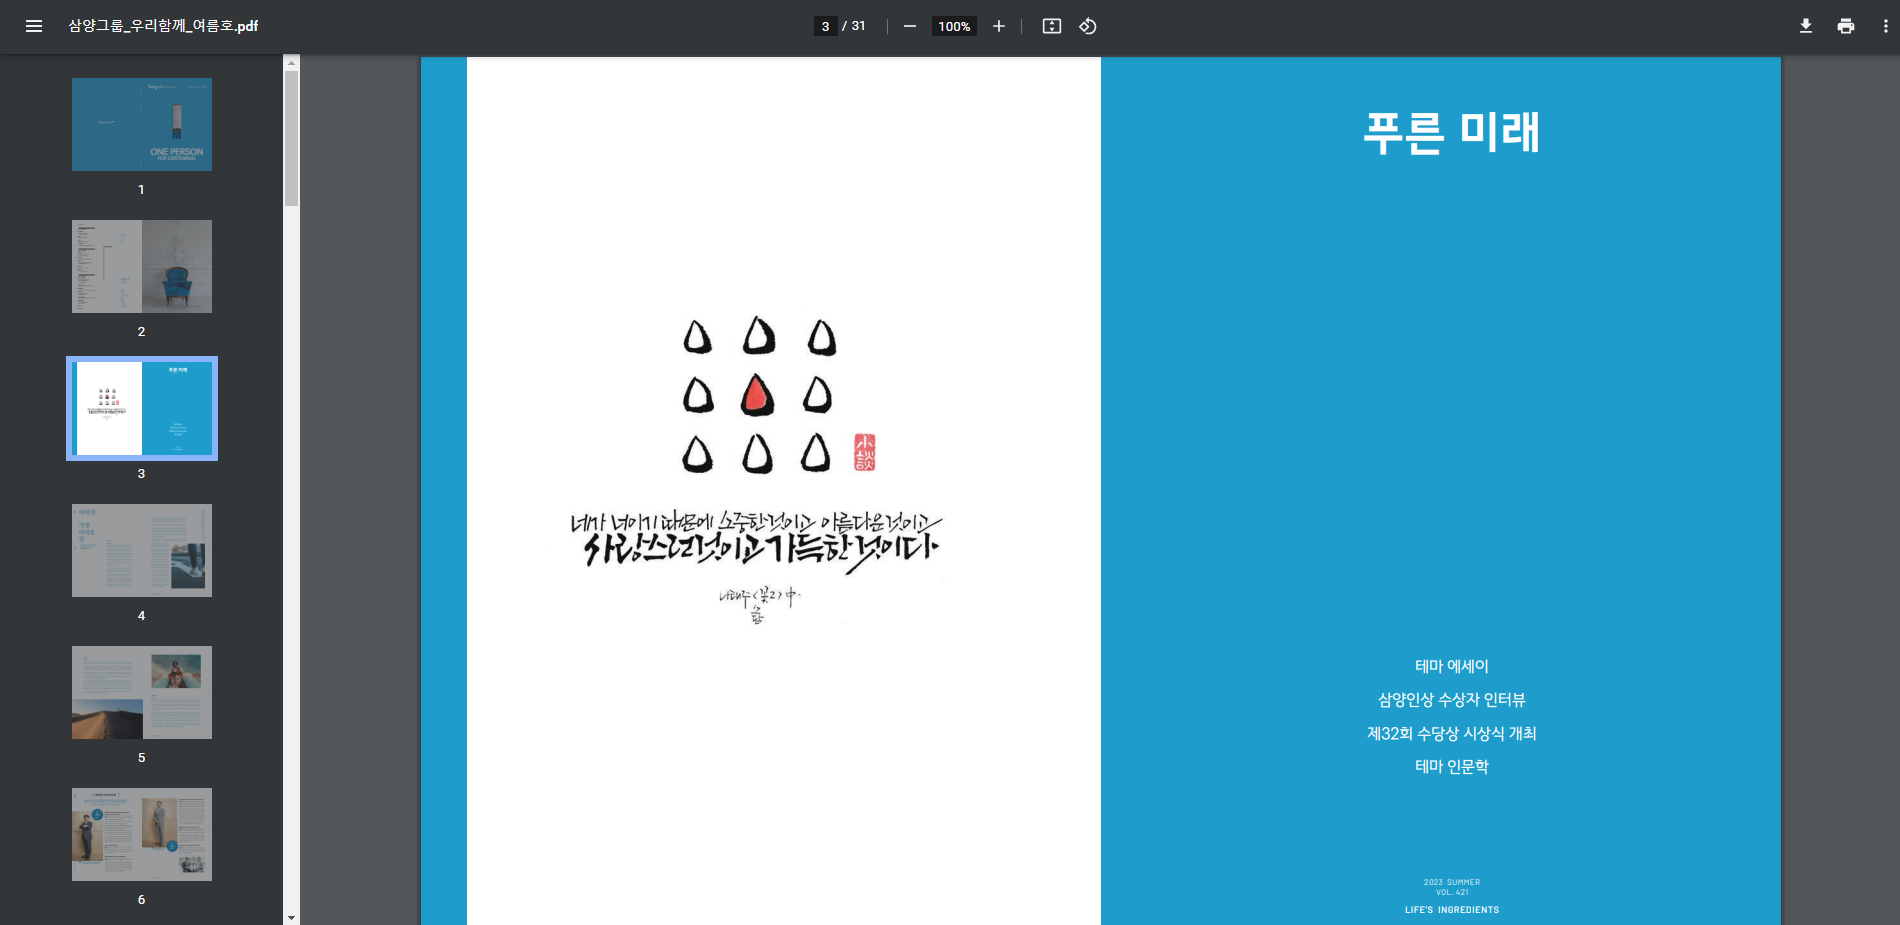Click the 100% zoom level field
This screenshot has height=925, width=1900.
(954, 26)
